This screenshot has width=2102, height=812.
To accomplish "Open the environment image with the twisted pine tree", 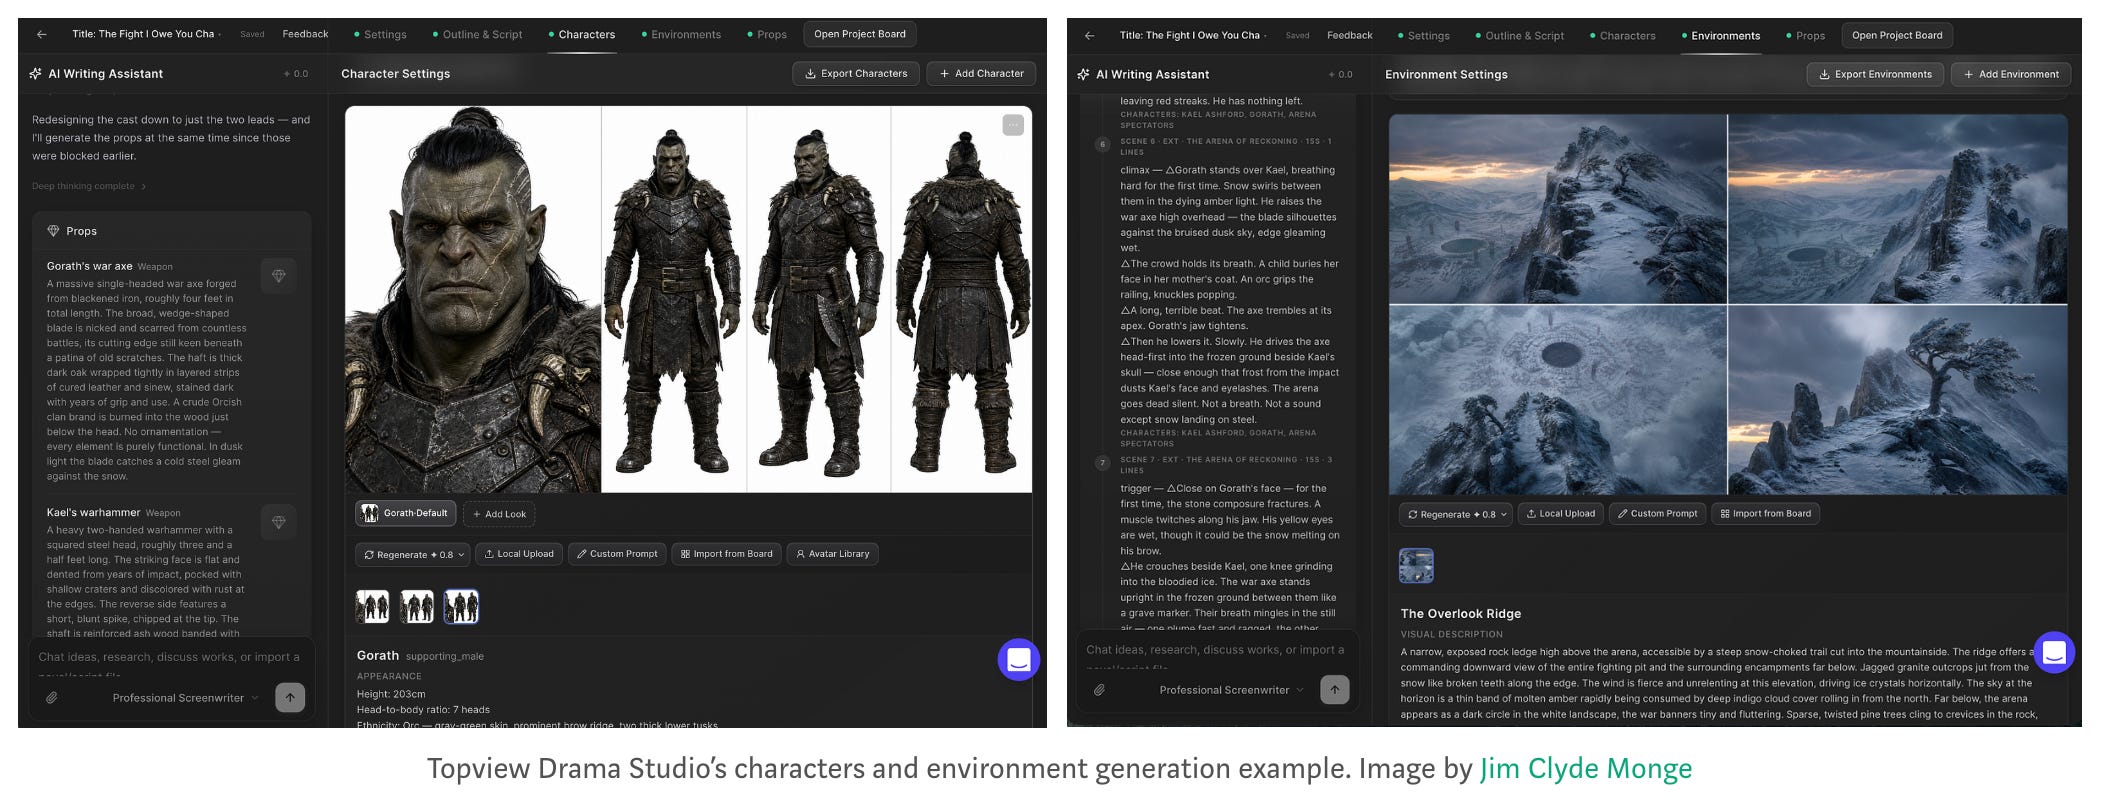I will 1898,400.
